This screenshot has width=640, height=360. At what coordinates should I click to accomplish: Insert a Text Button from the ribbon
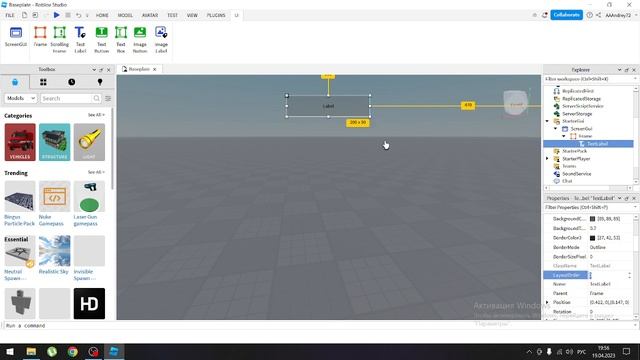coord(101,40)
